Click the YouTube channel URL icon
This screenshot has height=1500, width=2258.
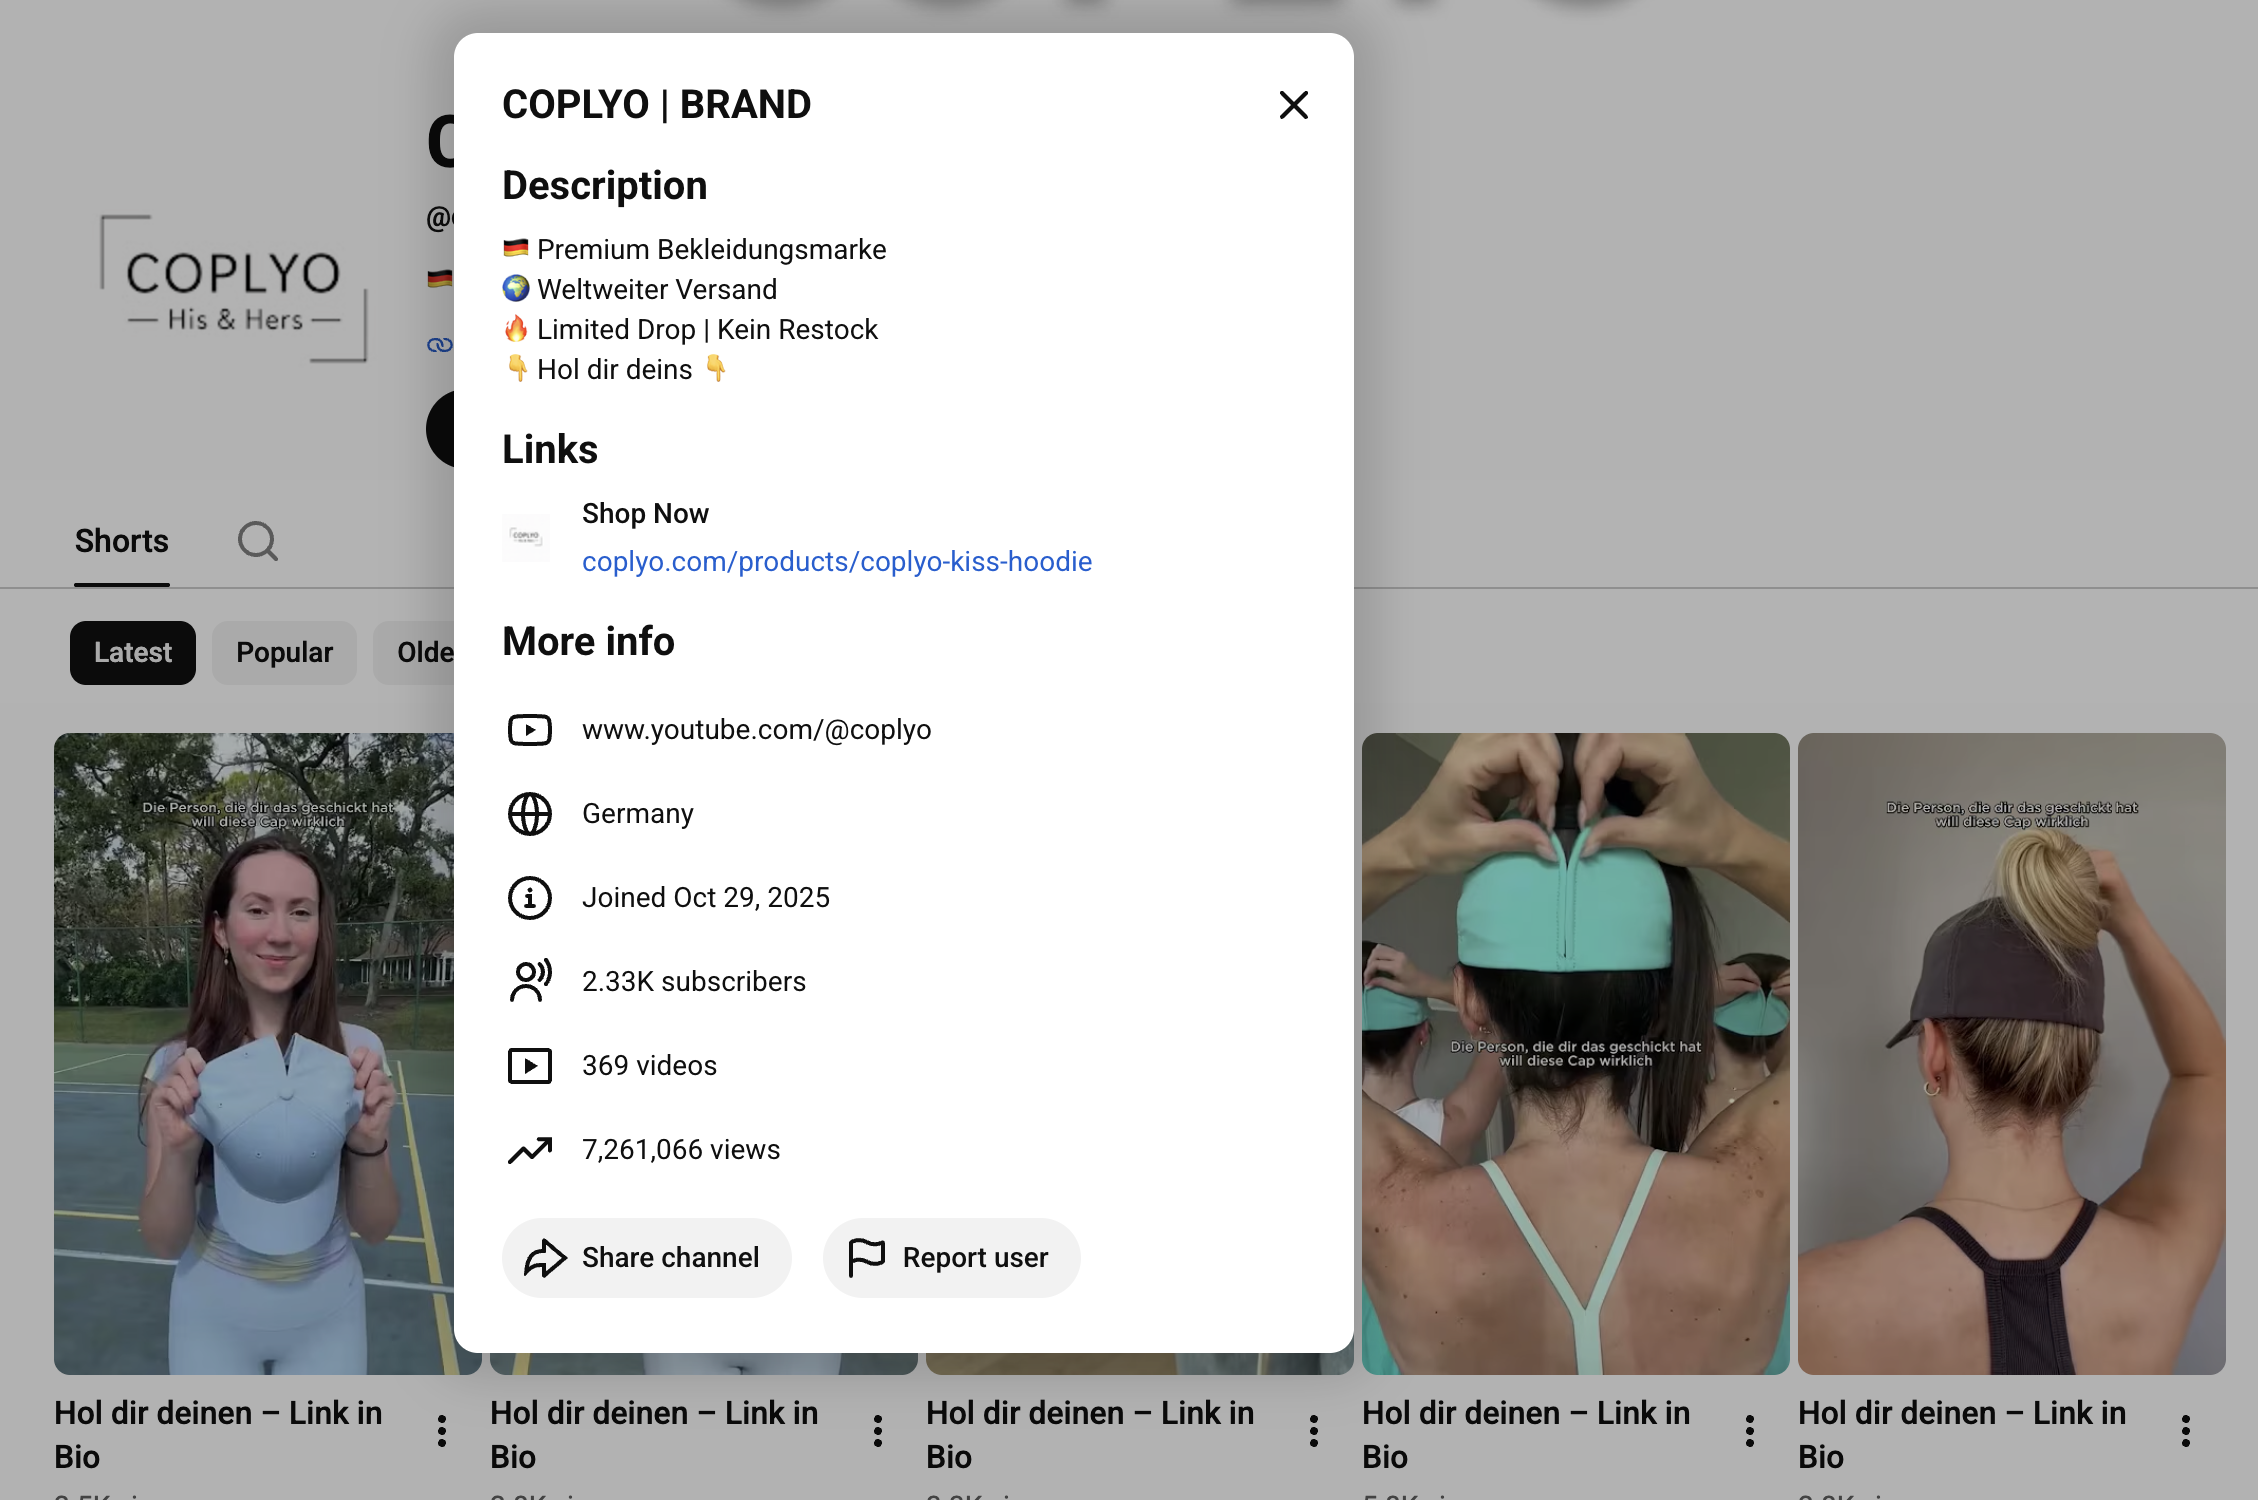point(529,730)
